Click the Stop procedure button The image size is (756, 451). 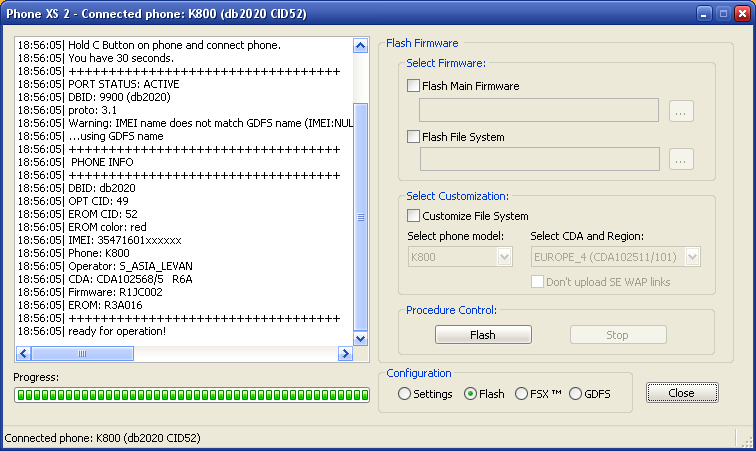[617, 335]
